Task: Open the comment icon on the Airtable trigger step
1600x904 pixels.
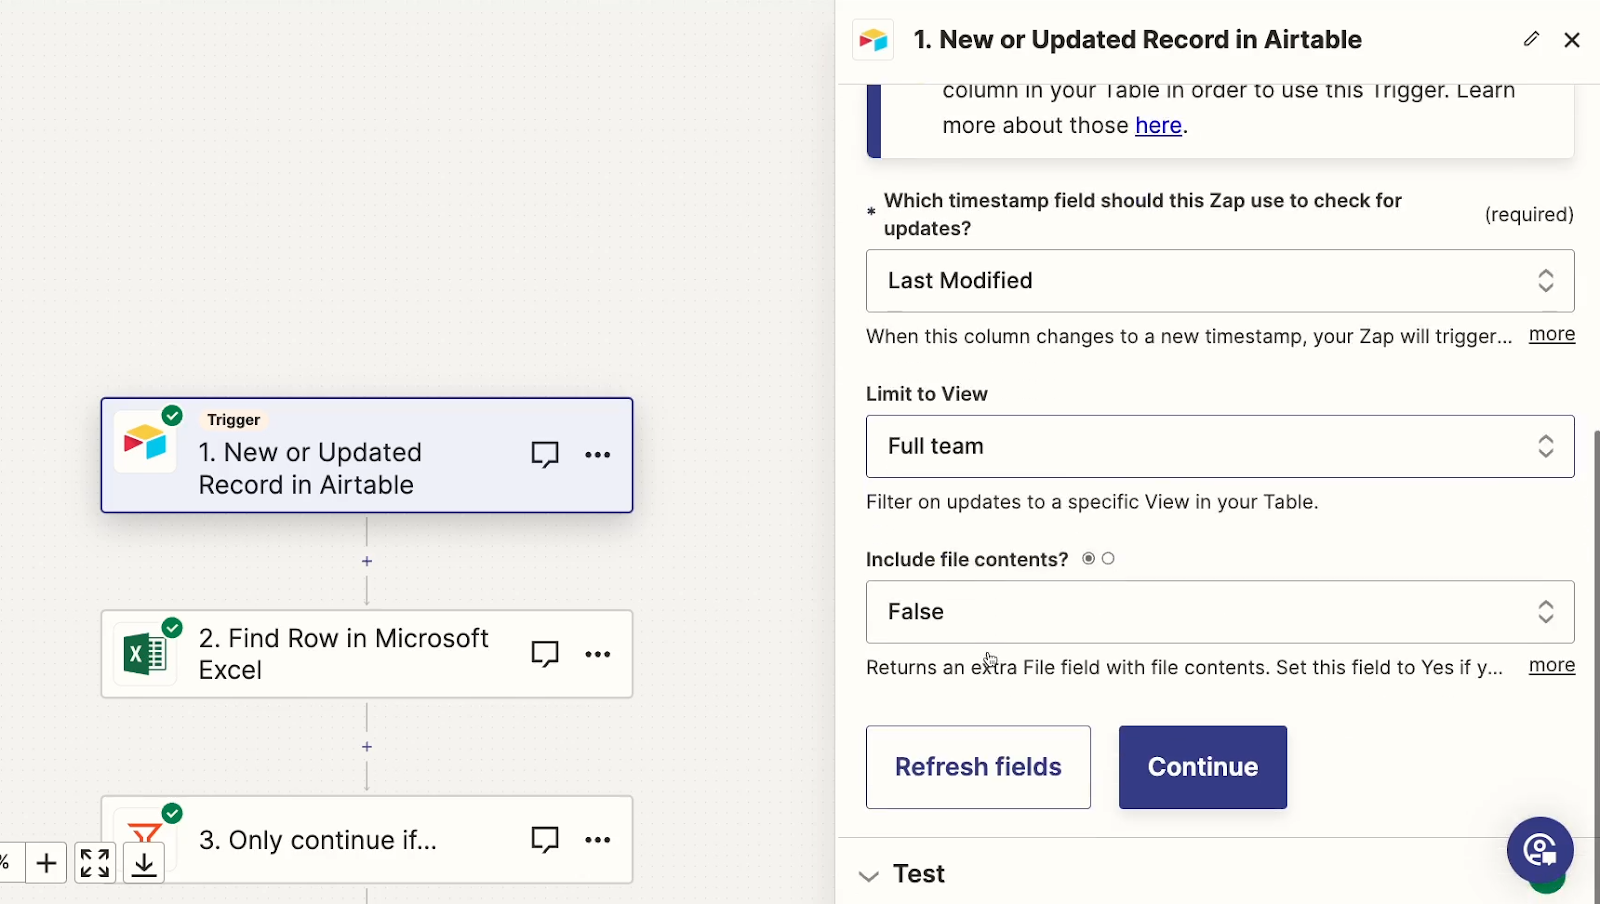Action: pos(545,455)
